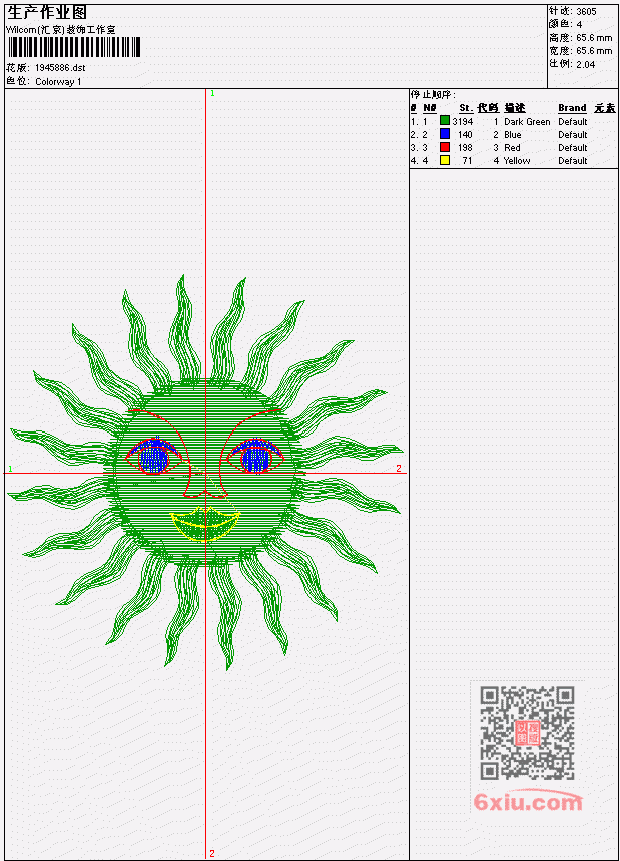
Task: Click the Blue color swatch
Action: click(x=445, y=134)
